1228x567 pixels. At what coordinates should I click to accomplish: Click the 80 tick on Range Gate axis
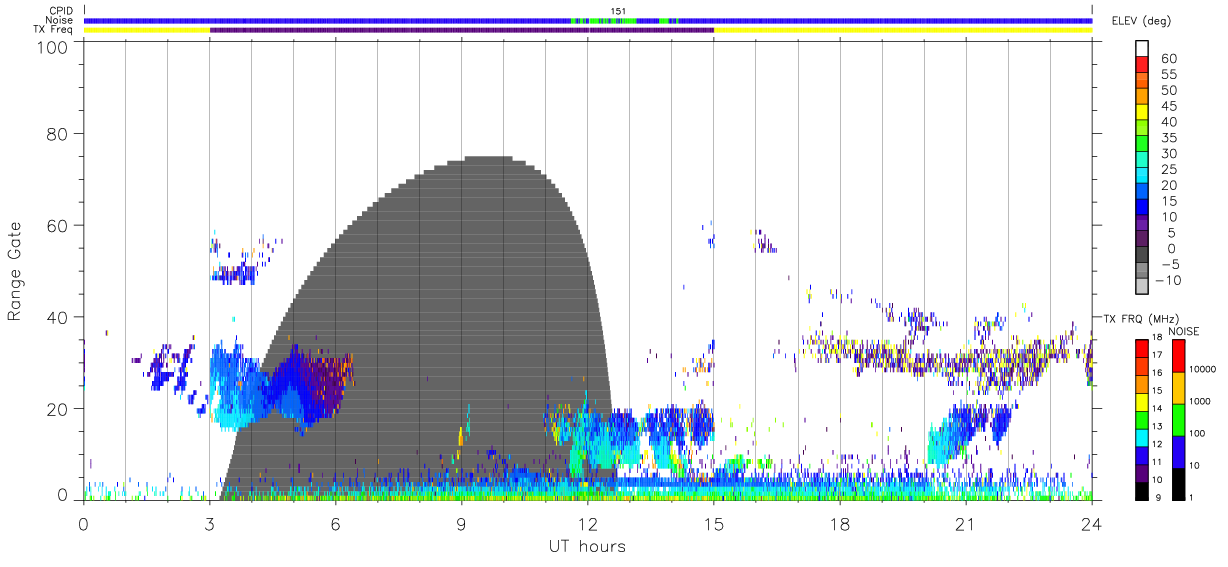(x=58, y=134)
